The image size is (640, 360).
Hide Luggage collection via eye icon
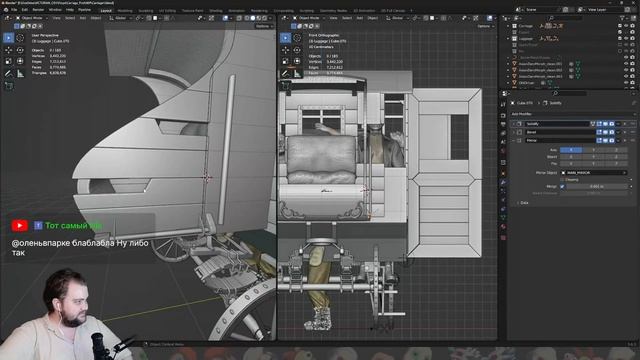point(626,38)
